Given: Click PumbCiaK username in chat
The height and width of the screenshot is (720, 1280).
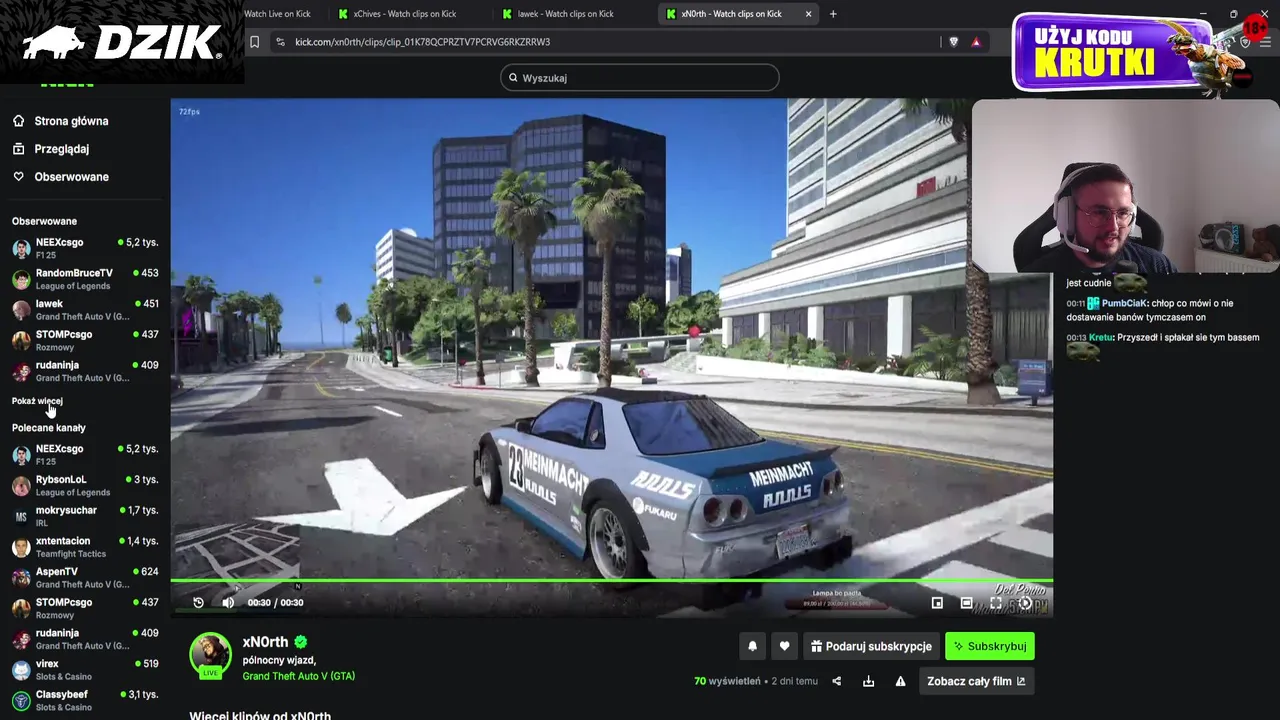Looking at the screenshot, I should point(1124,303).
